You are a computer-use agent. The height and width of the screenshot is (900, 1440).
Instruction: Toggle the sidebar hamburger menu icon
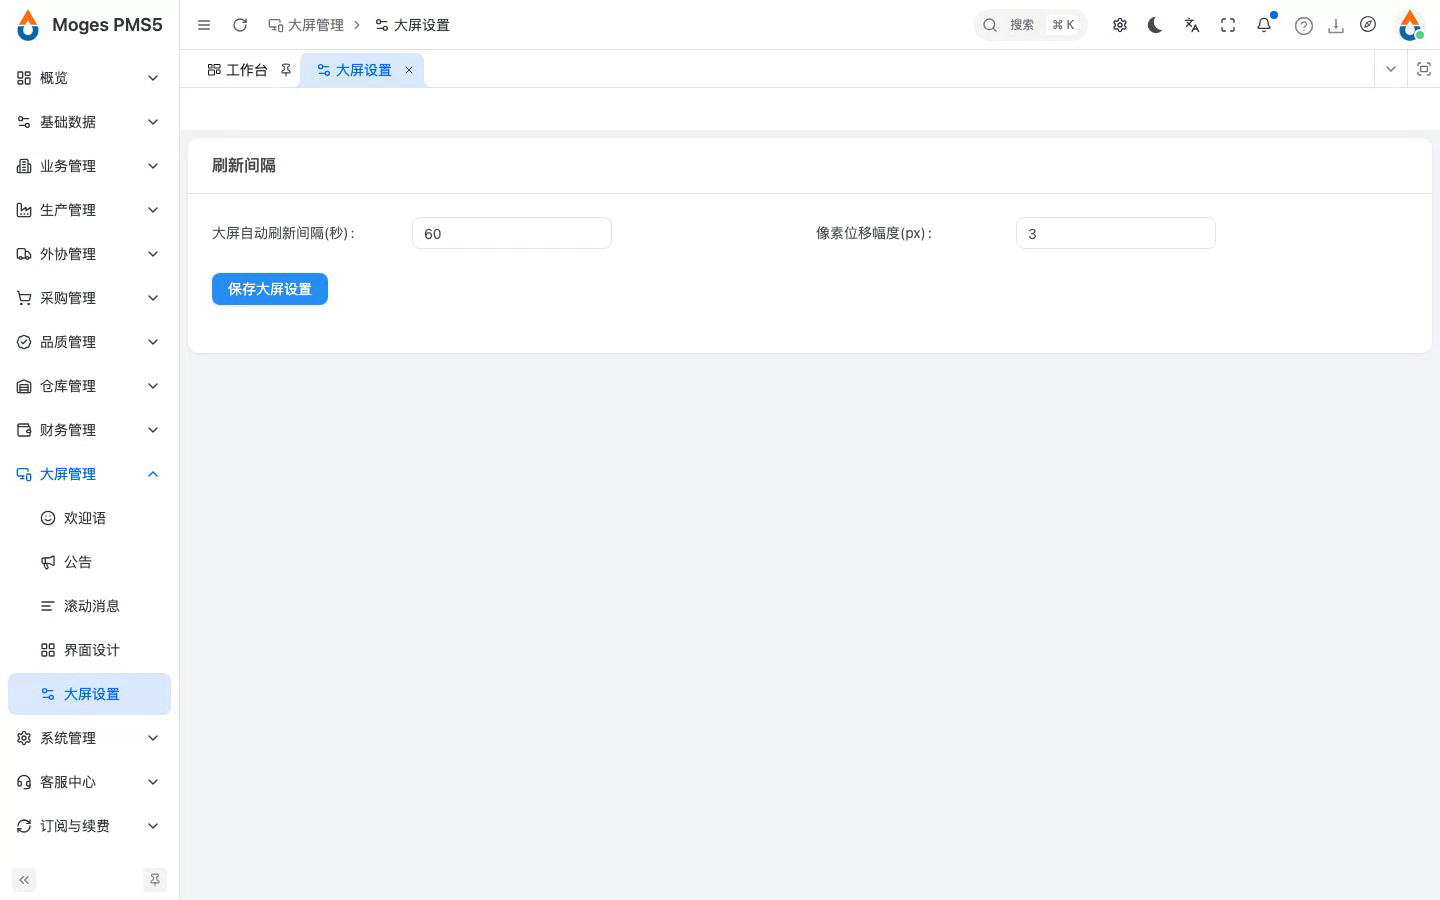[x=204, y=25]
